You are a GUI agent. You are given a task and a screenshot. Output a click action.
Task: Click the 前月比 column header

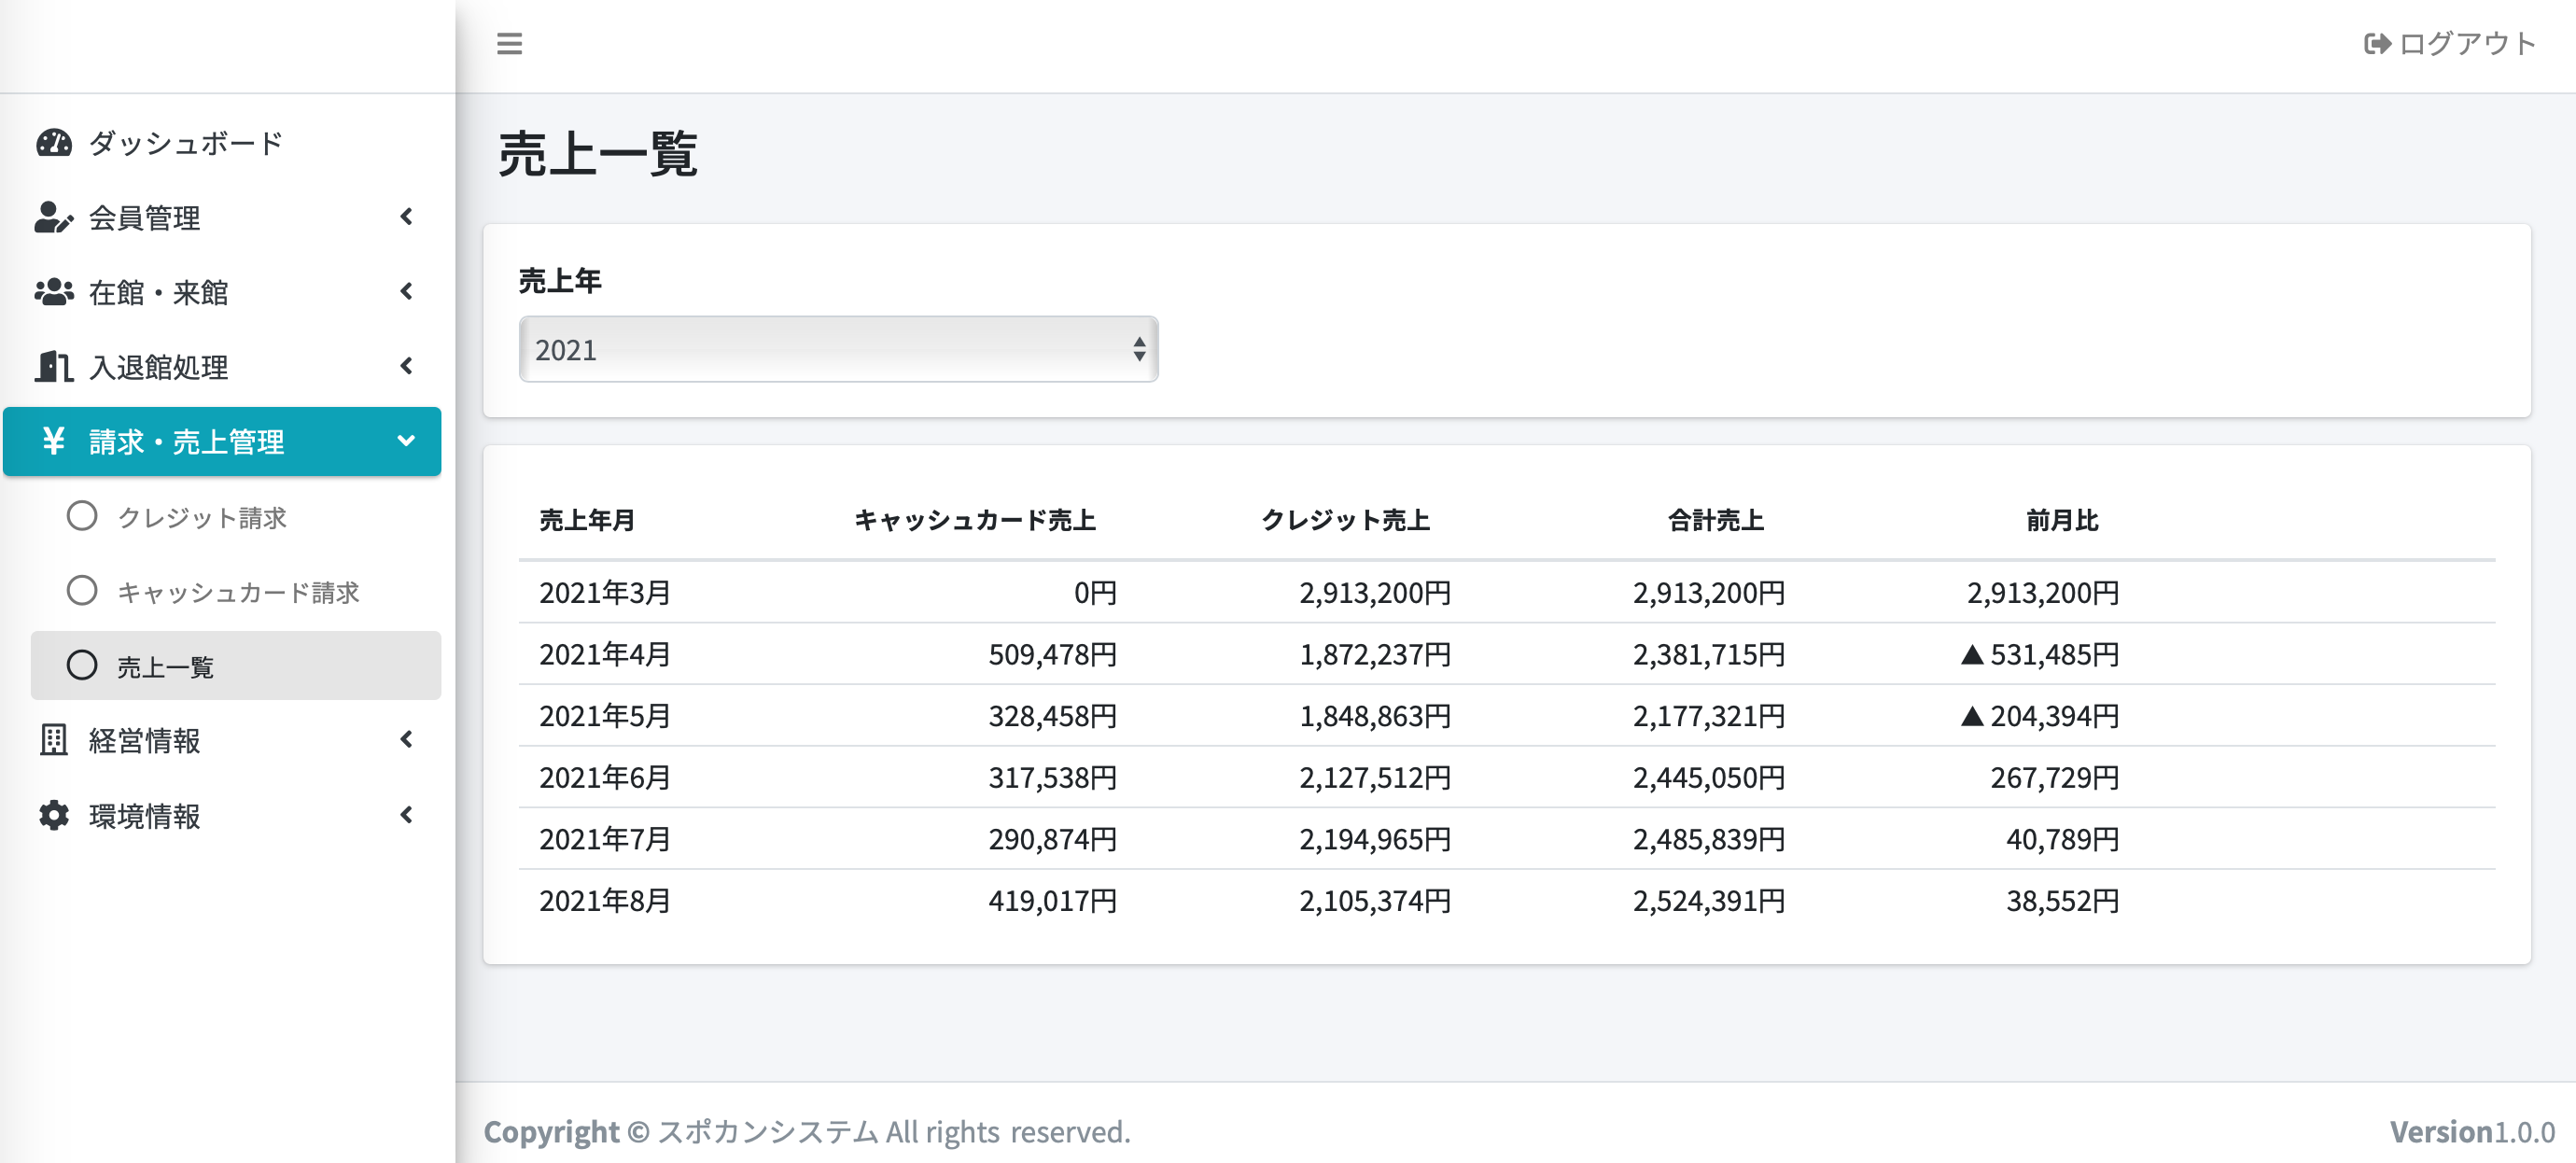tap(2062, 520)
